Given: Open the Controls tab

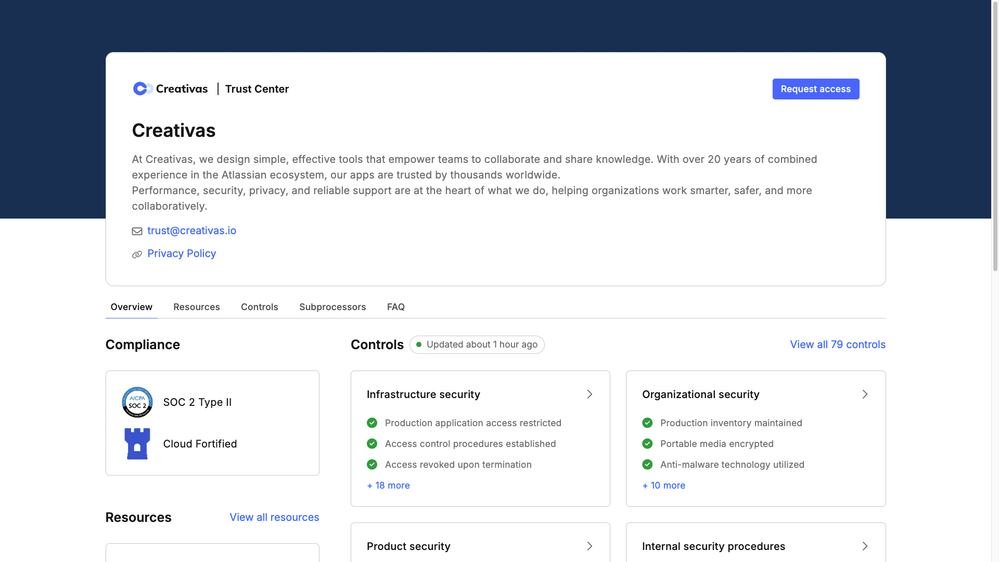Looking at the screenshot, I should (x=259, y=307).
